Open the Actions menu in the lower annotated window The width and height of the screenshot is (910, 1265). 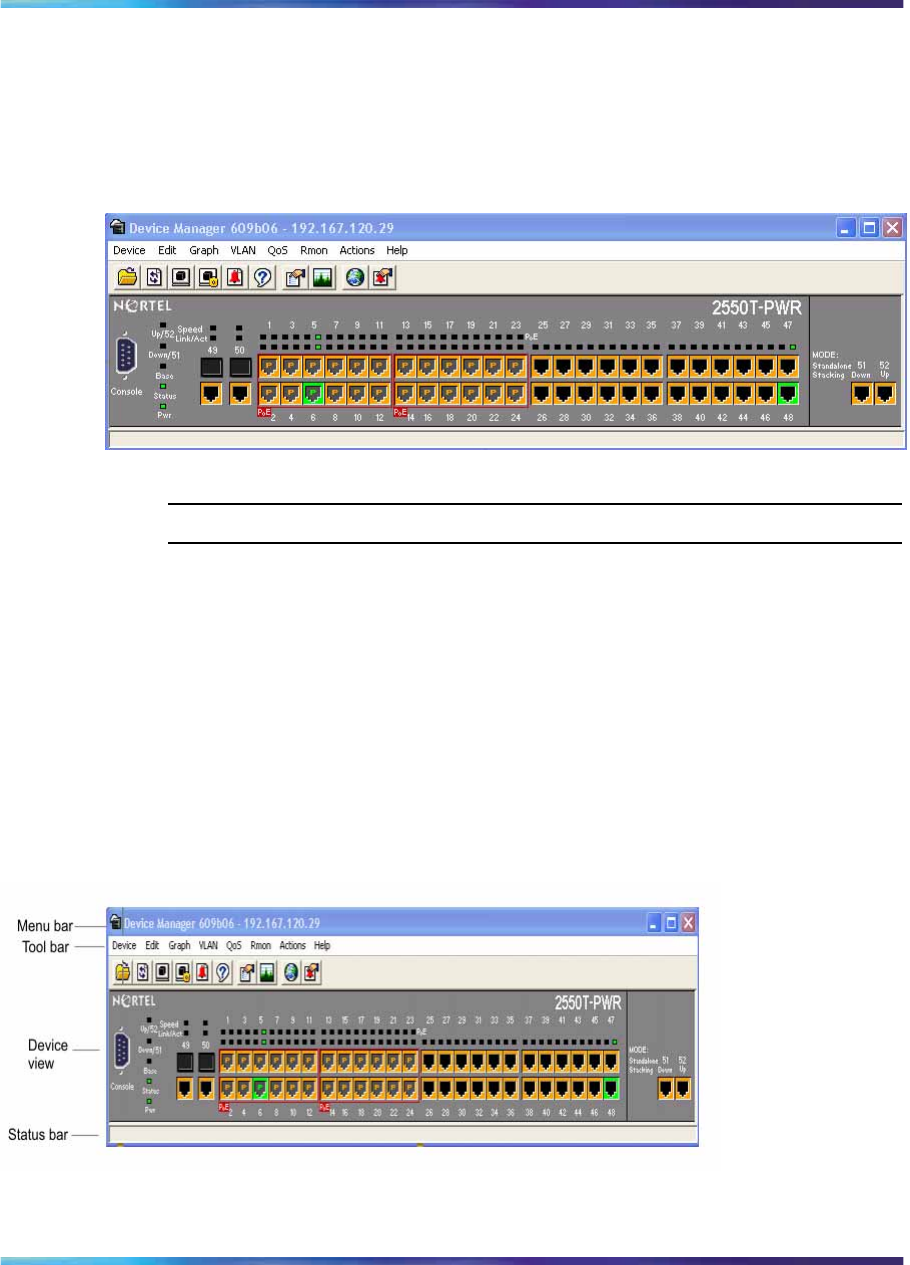(x=292, y=945)
